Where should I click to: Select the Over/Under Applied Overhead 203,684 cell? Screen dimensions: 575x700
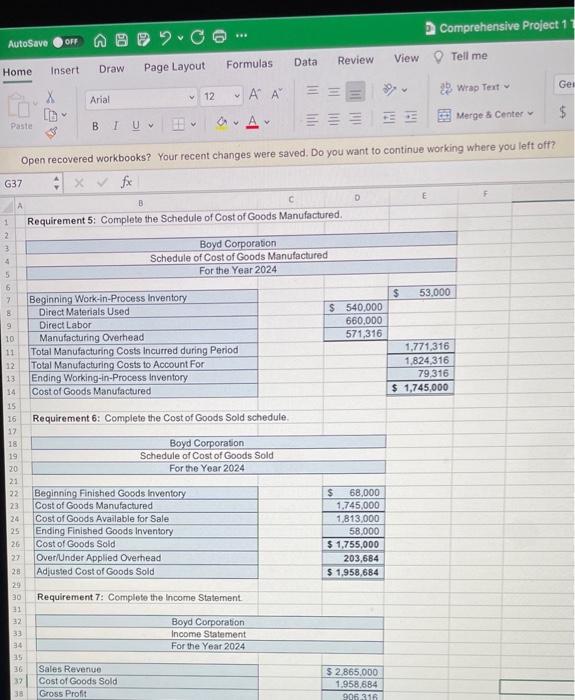353,558
